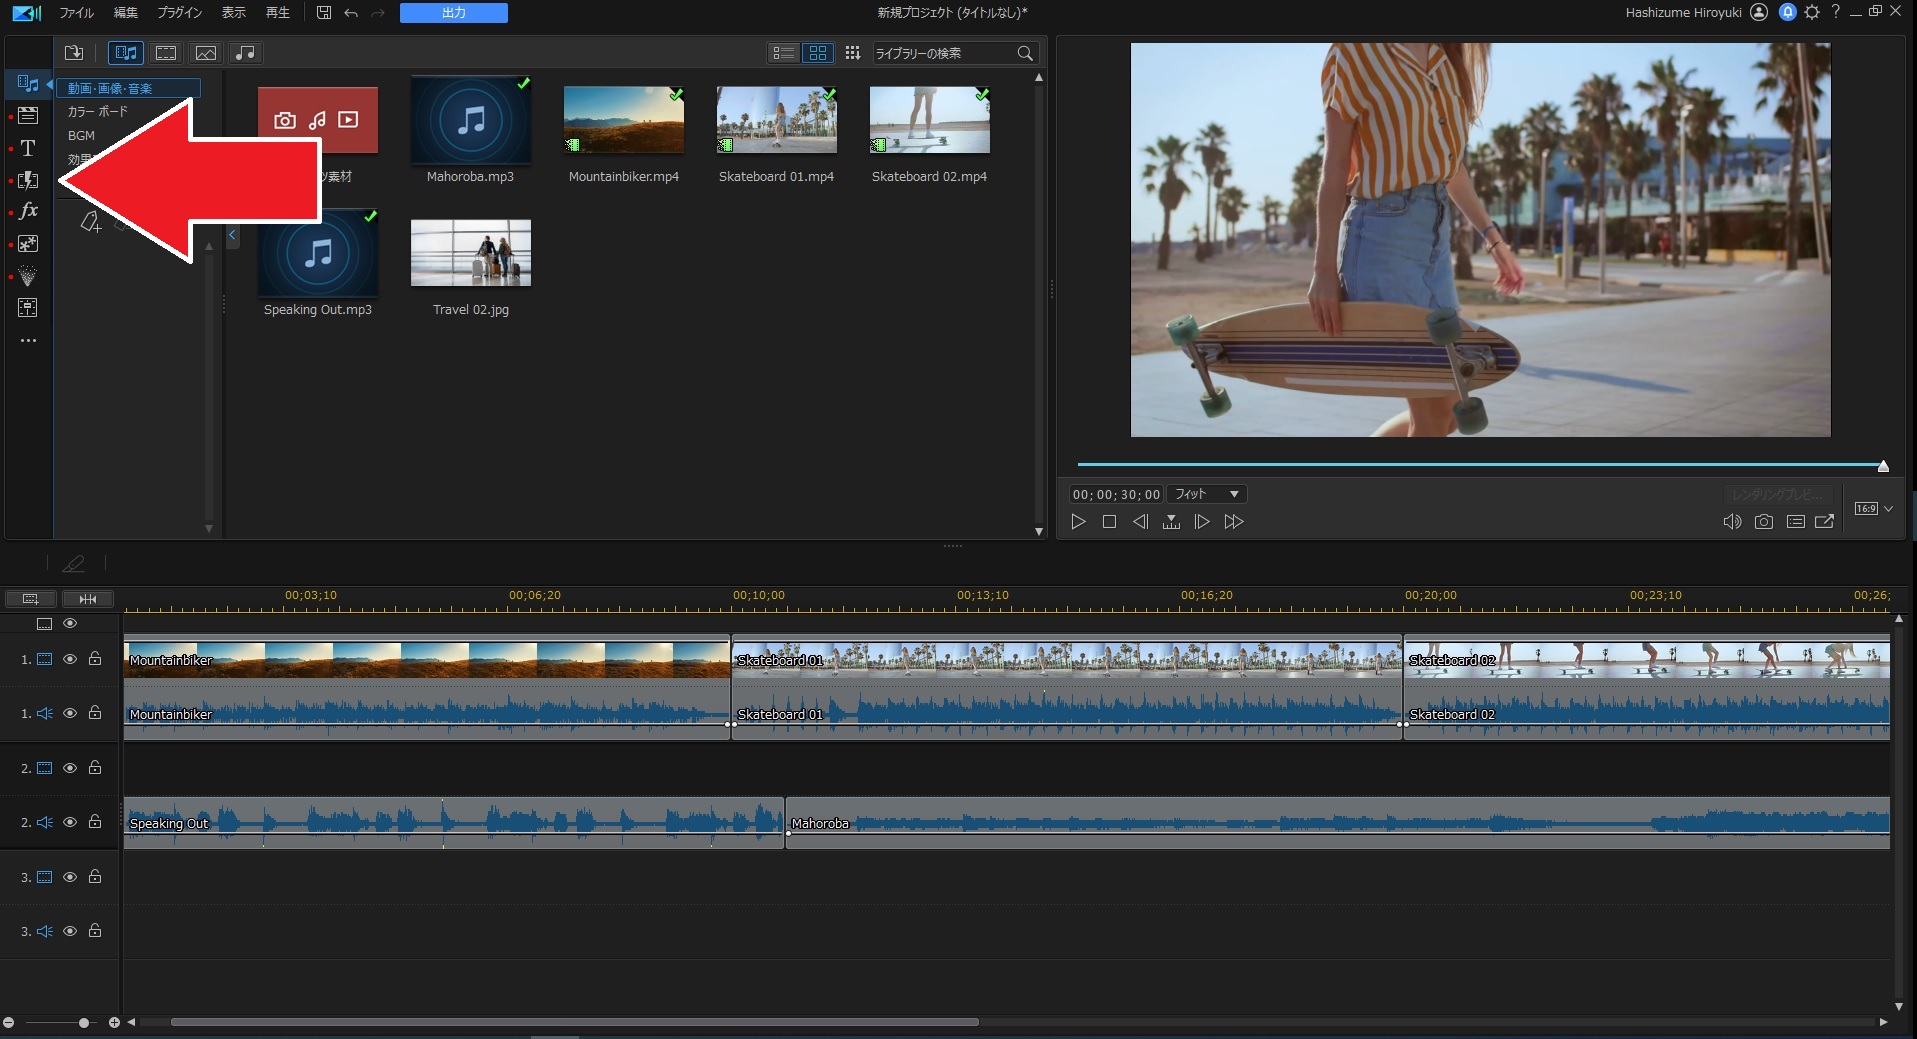1917x1039 pixels.
Task: Lock audio track 2
Action: point(95,822)
